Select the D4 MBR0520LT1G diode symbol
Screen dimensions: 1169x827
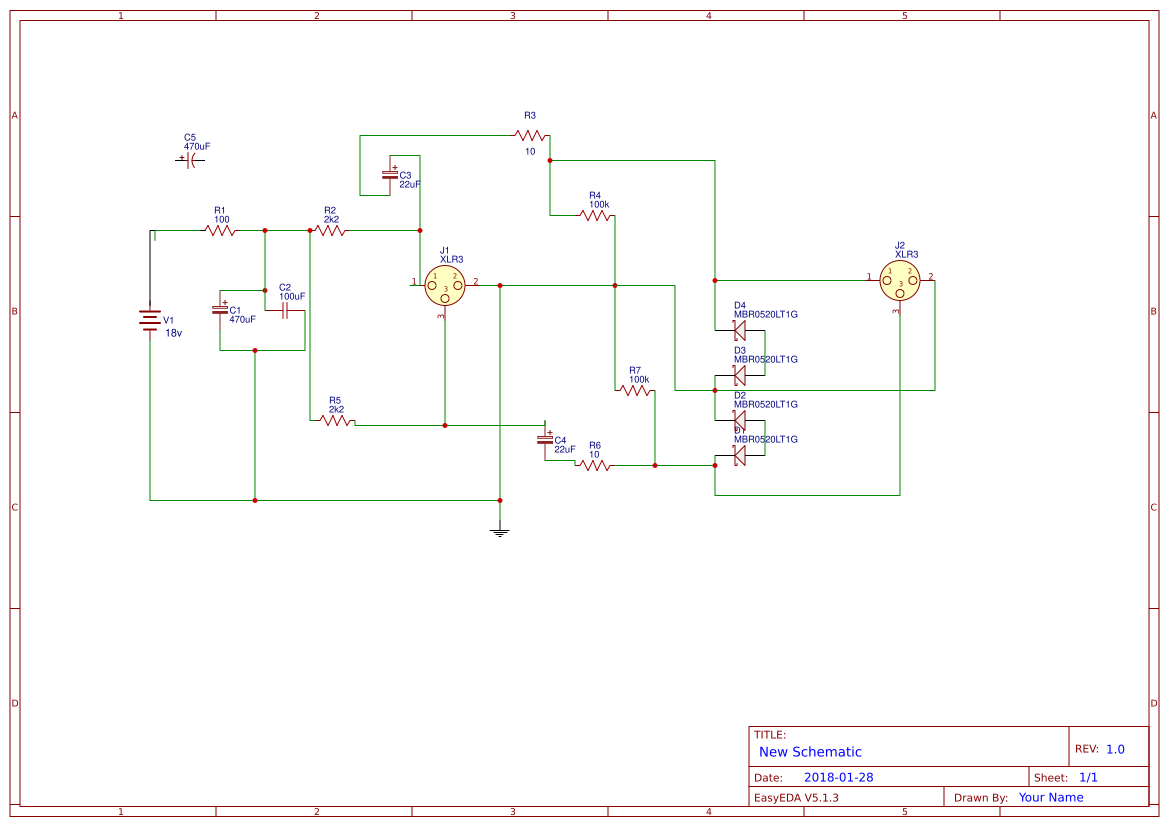pos(738,330)
